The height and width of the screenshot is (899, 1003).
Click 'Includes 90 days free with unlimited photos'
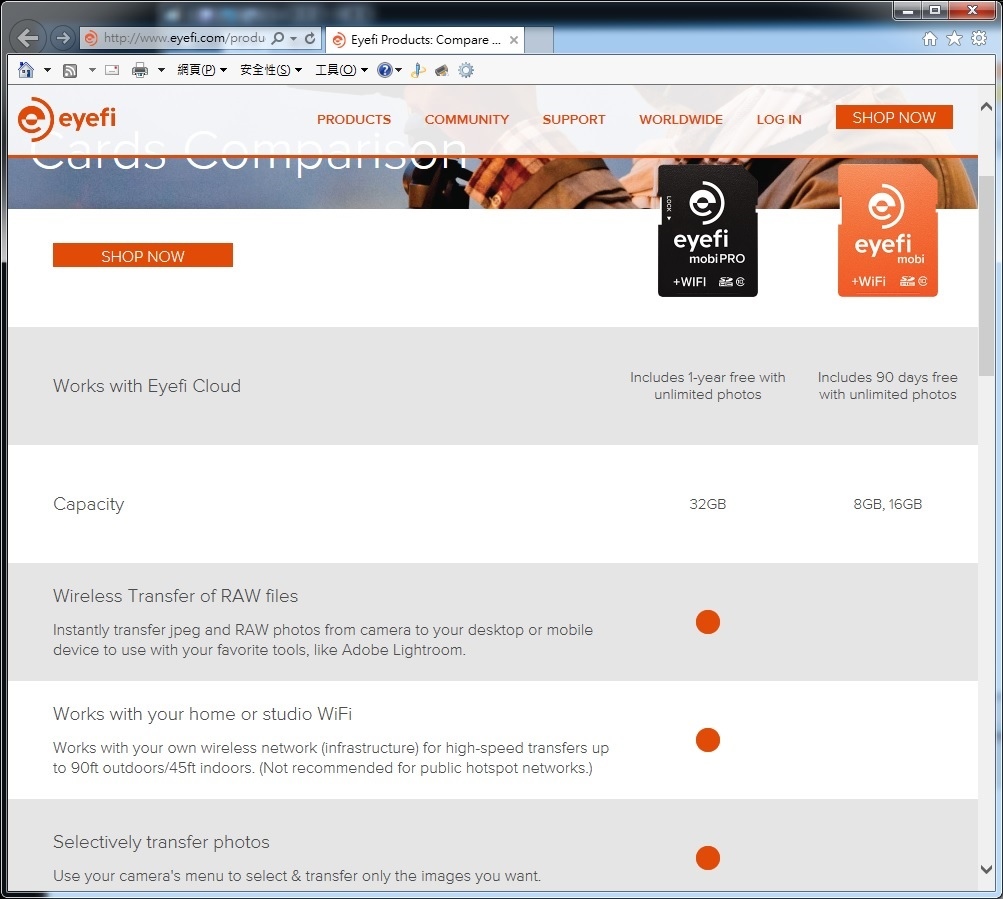[888, 386]
